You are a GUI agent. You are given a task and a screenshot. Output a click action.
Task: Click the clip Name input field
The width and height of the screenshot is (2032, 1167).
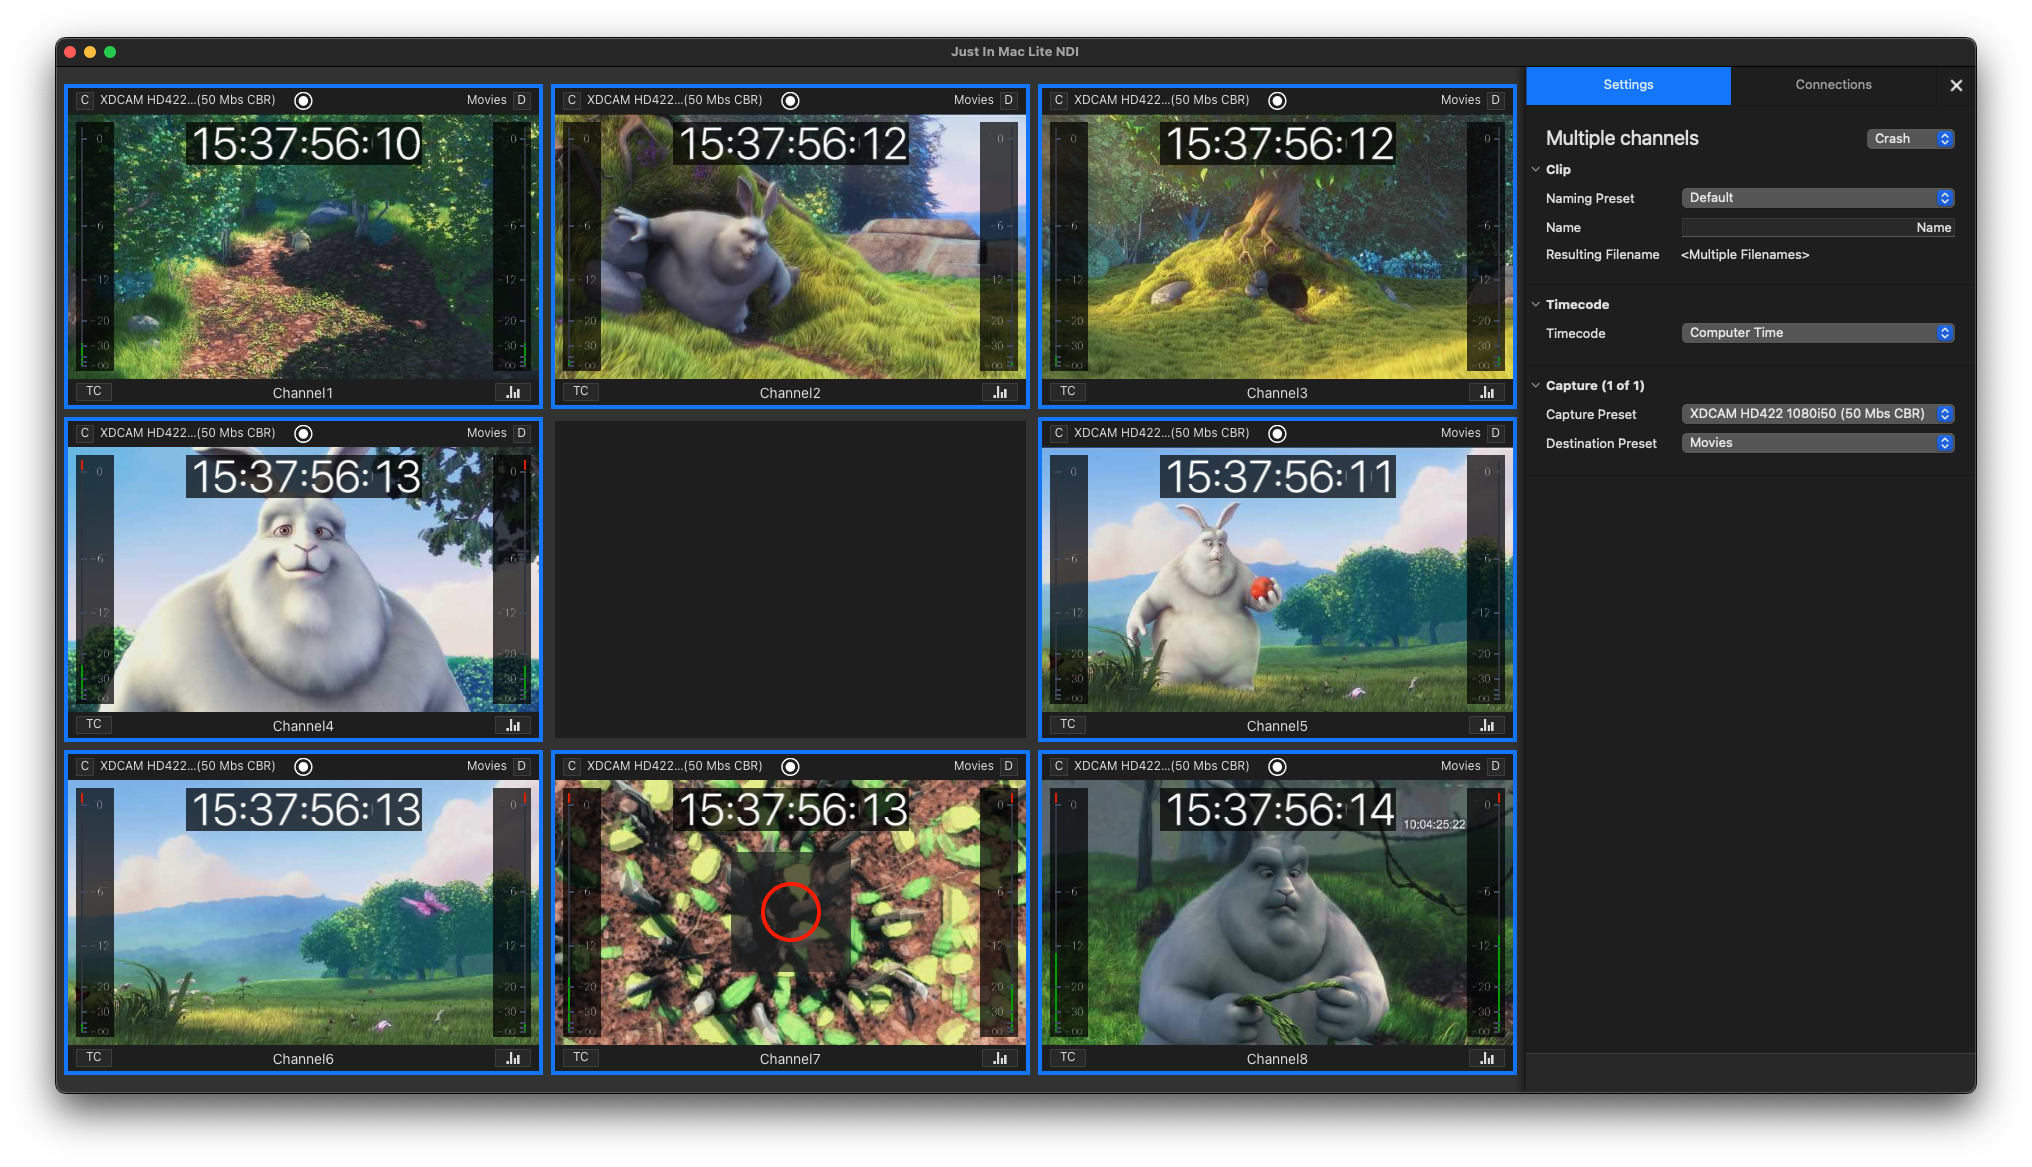point(1817,228)
